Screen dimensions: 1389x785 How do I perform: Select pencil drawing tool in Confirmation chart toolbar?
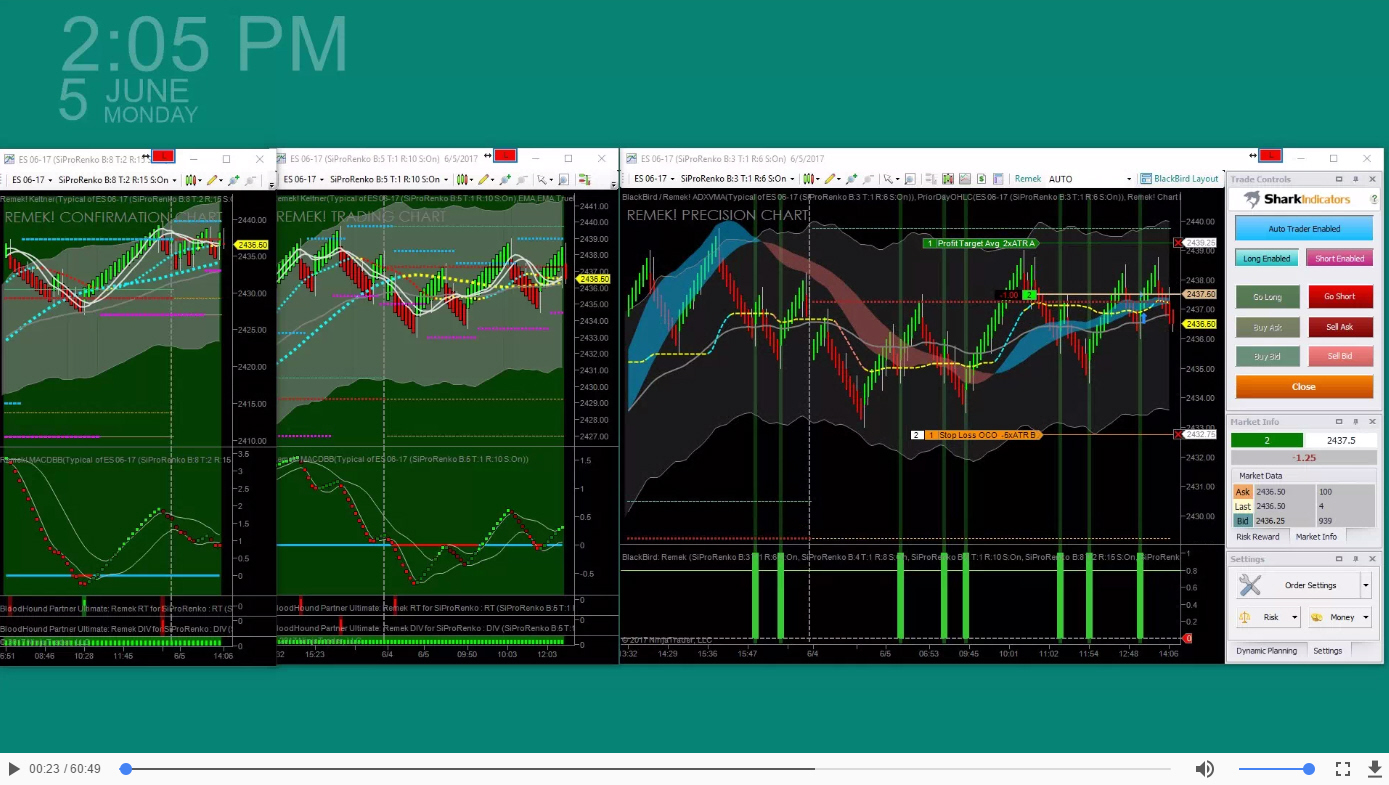coord(212,180)
